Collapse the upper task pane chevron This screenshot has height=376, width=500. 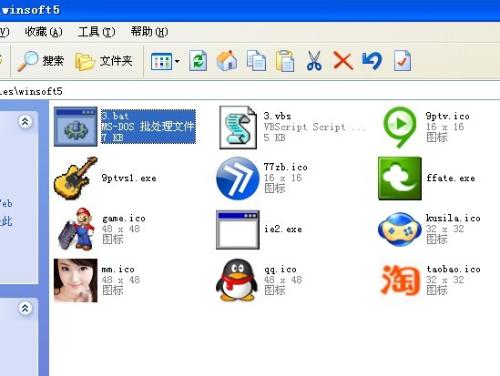25,122
